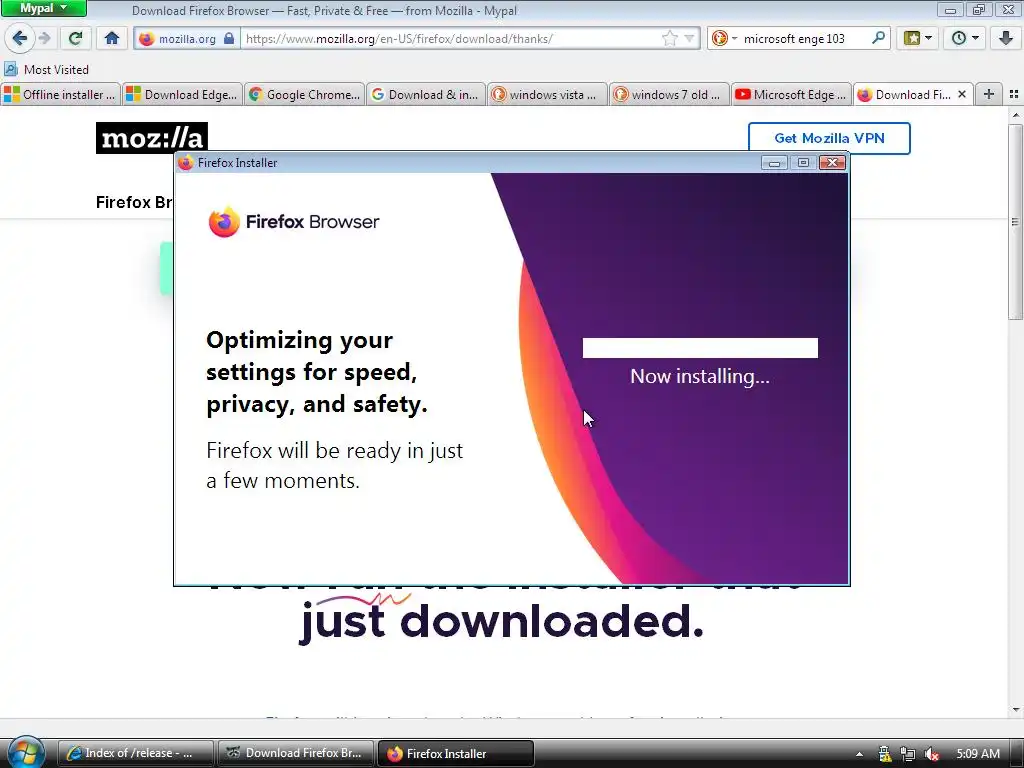Switch to the windows 7 old tab
1024x768 pixels.
[669, 95]
